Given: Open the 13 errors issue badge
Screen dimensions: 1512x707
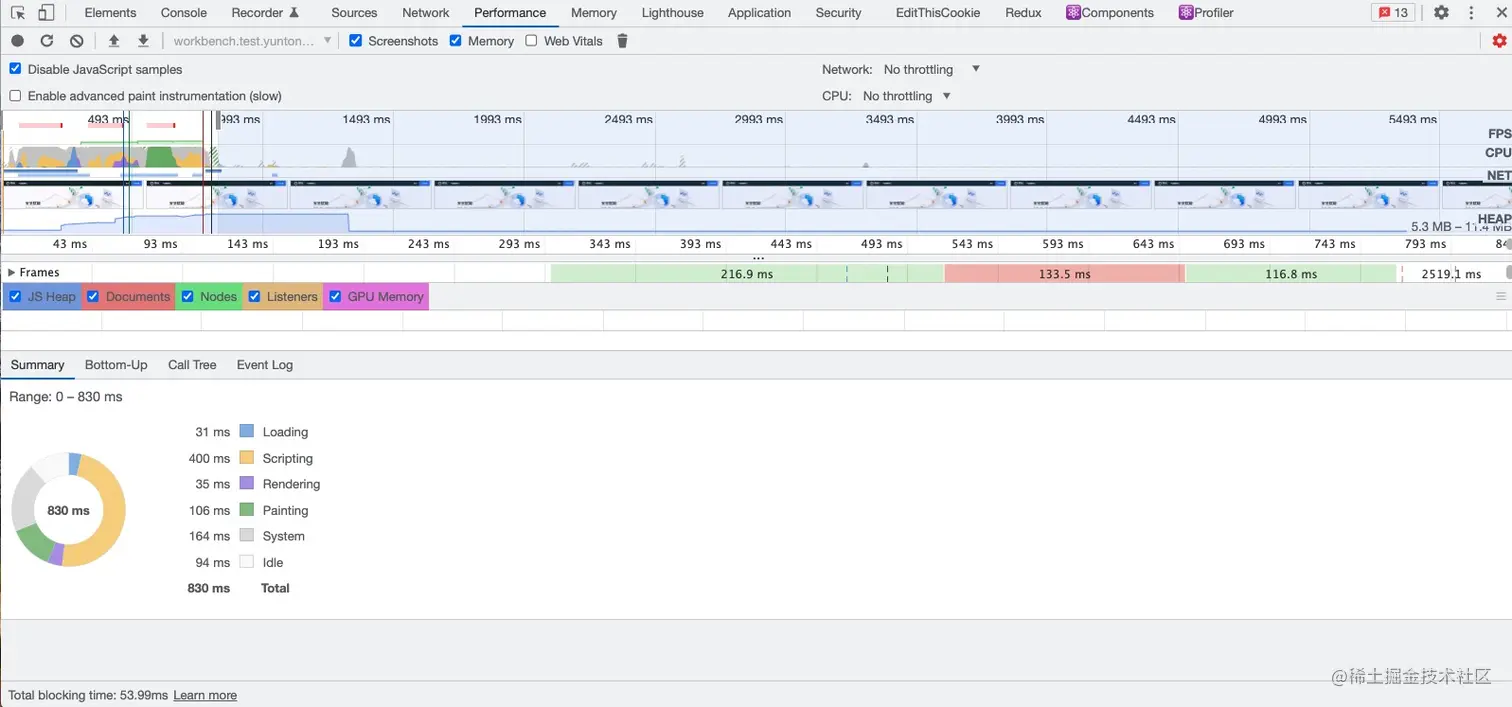Looking at the screenshot, I should (x=1393, y=13).
